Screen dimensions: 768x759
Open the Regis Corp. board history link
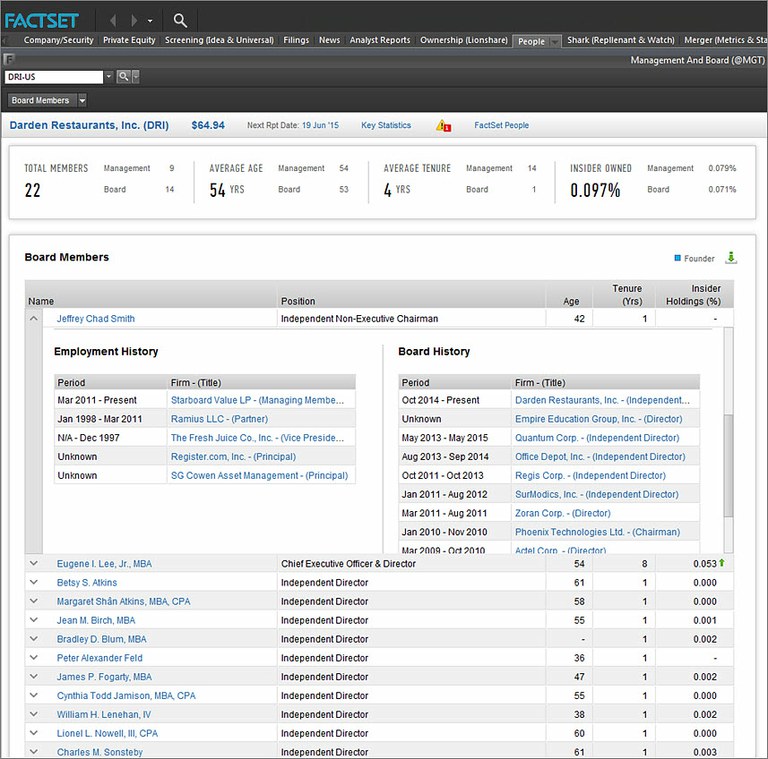click(590, 475)
